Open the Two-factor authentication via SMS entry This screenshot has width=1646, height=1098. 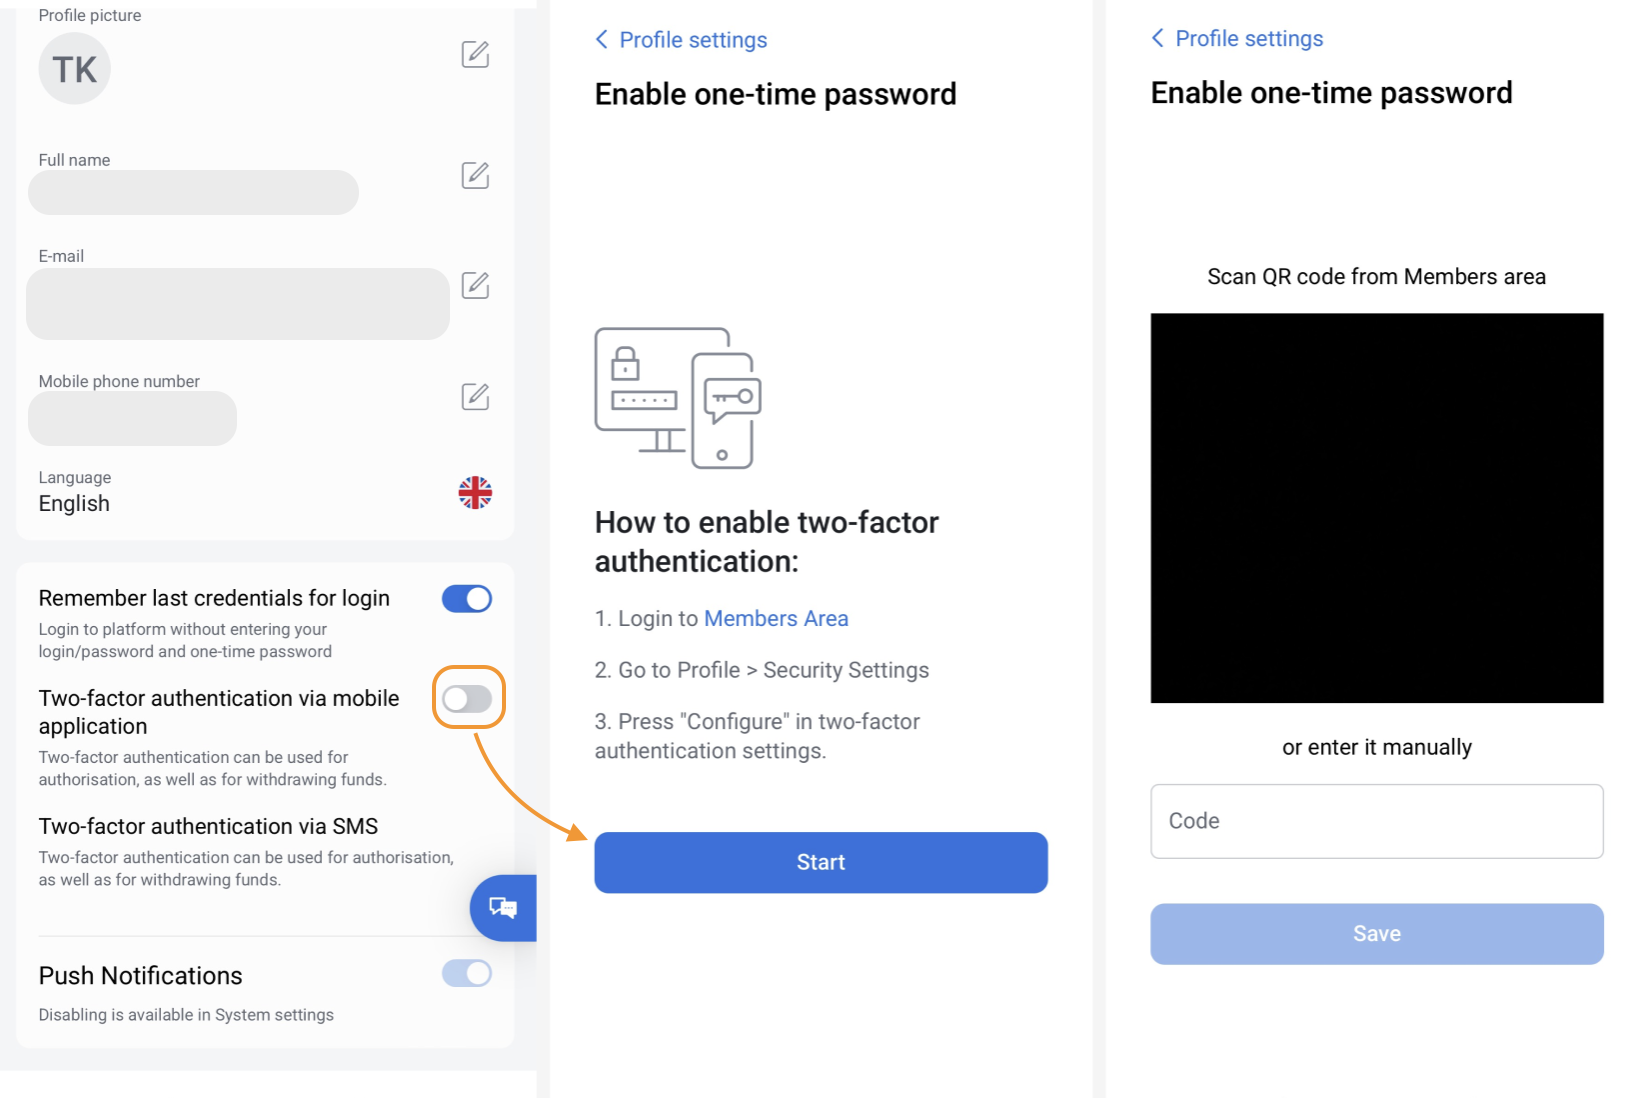coord(208,826)
